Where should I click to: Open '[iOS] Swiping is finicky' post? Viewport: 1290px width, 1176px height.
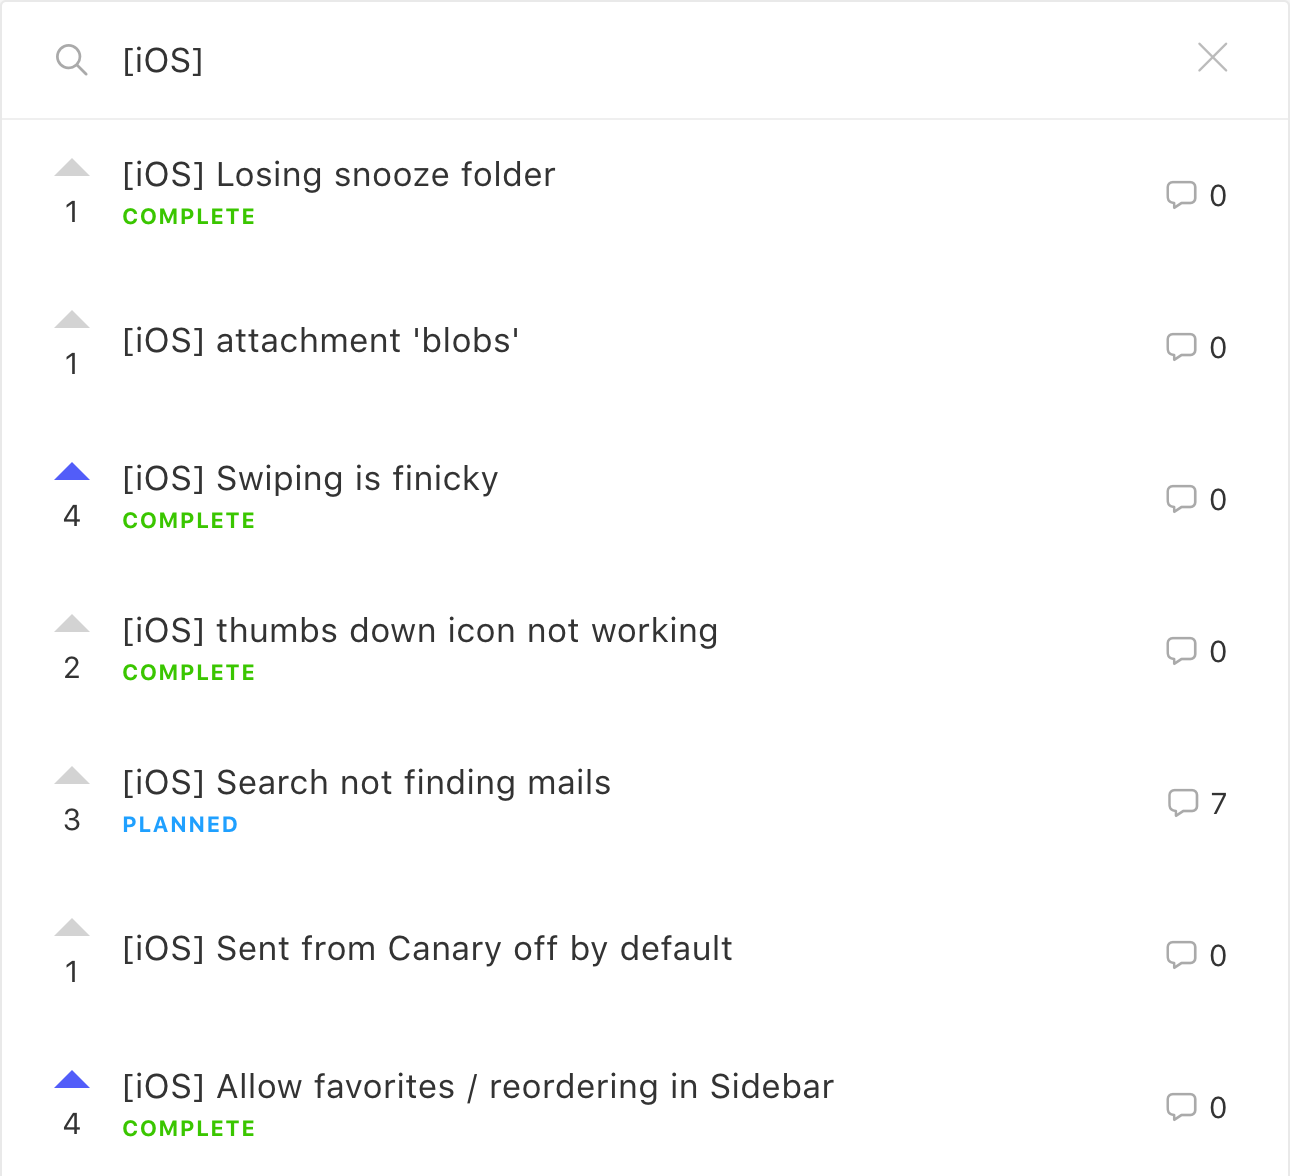tap(310, 479)
